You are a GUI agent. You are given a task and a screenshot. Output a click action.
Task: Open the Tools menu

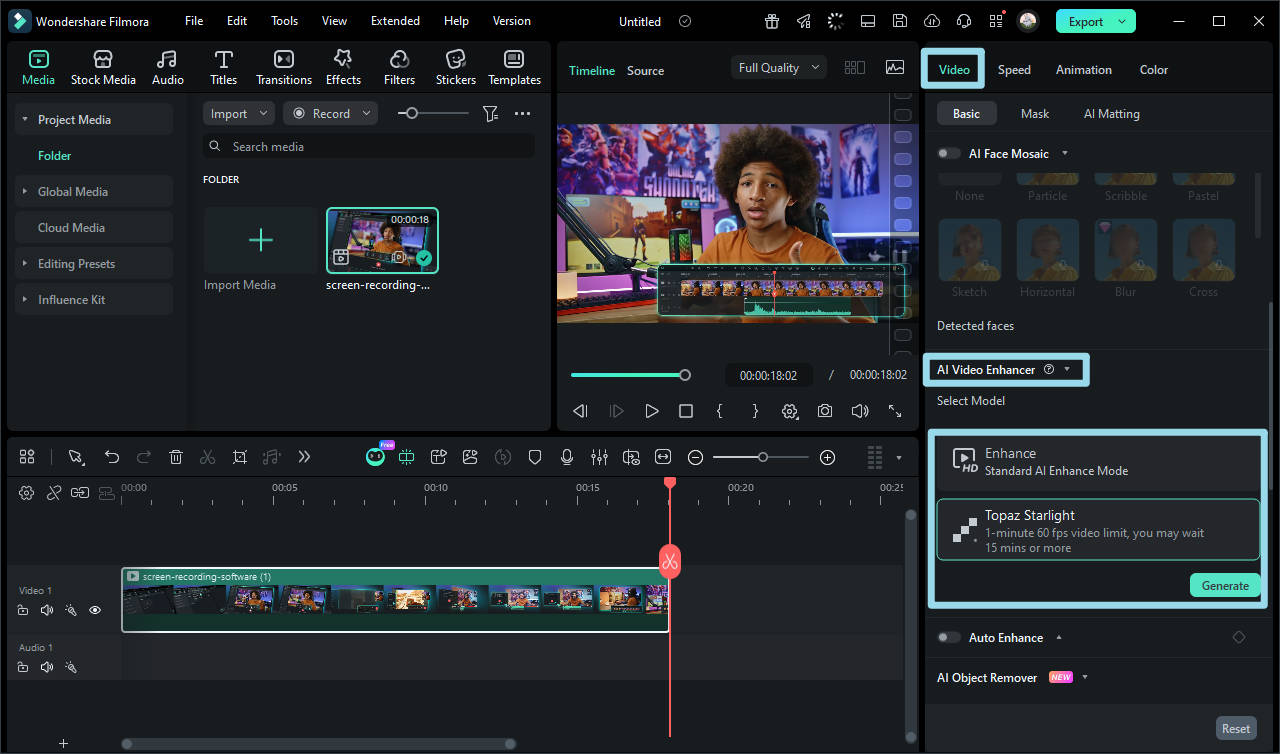click(284, 20)
